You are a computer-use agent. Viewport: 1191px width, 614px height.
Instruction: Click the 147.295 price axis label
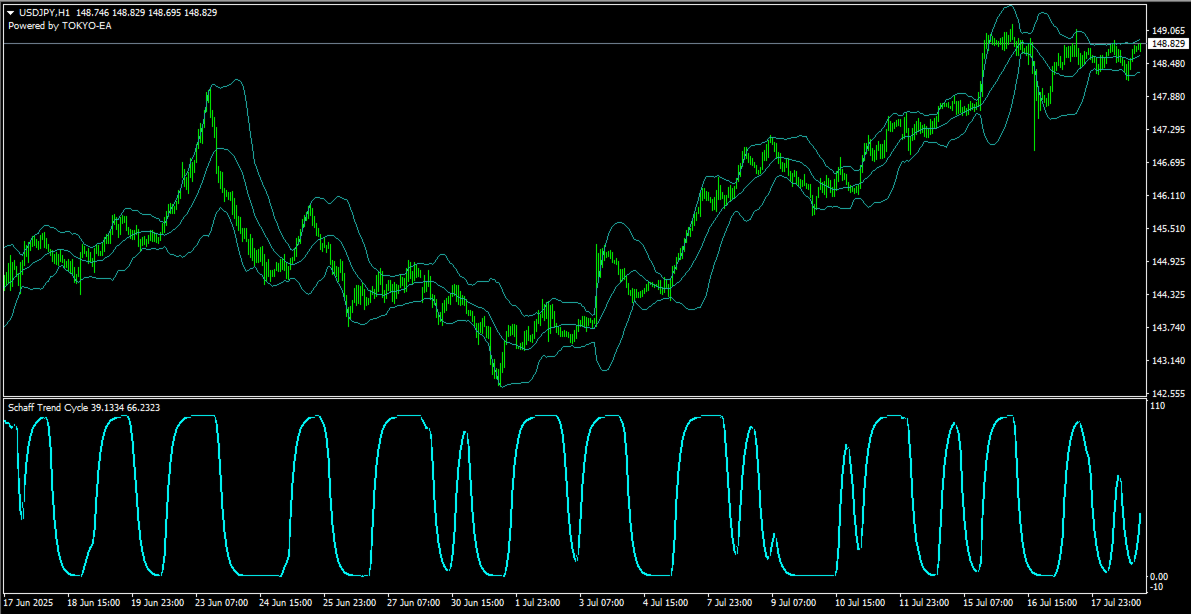click(x=1168, y=130)
